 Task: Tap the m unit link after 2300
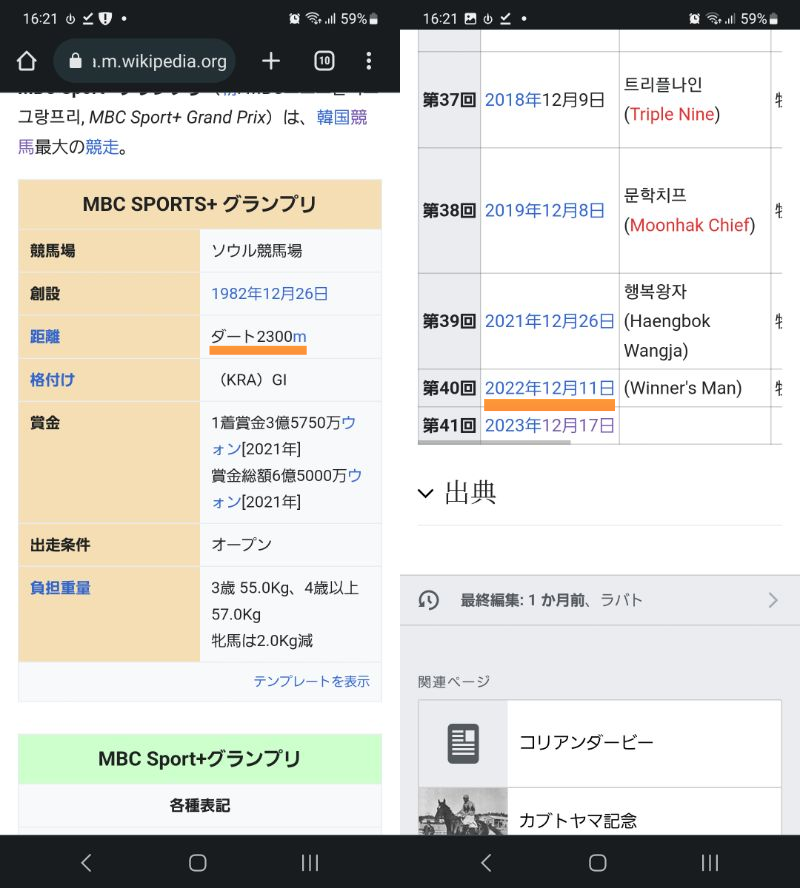[300, 336]
